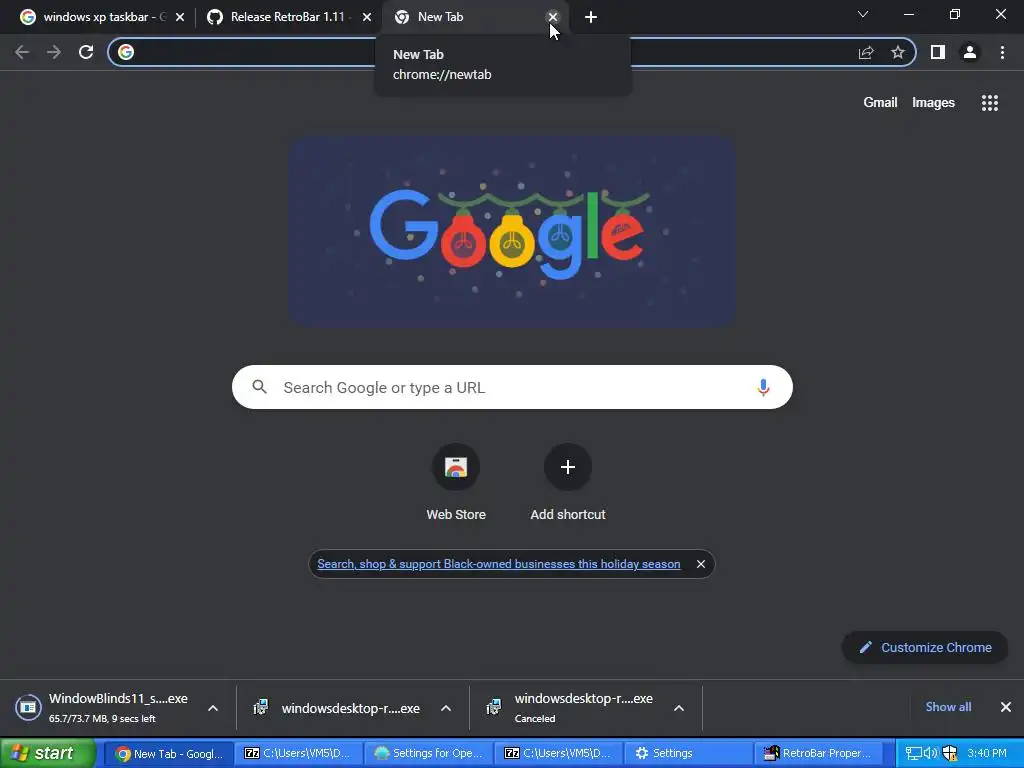Image resolution: width=1024 pixels, height=768 pixels.
Task: Click the Share this page icon
Action: click(x=866, y=52)
